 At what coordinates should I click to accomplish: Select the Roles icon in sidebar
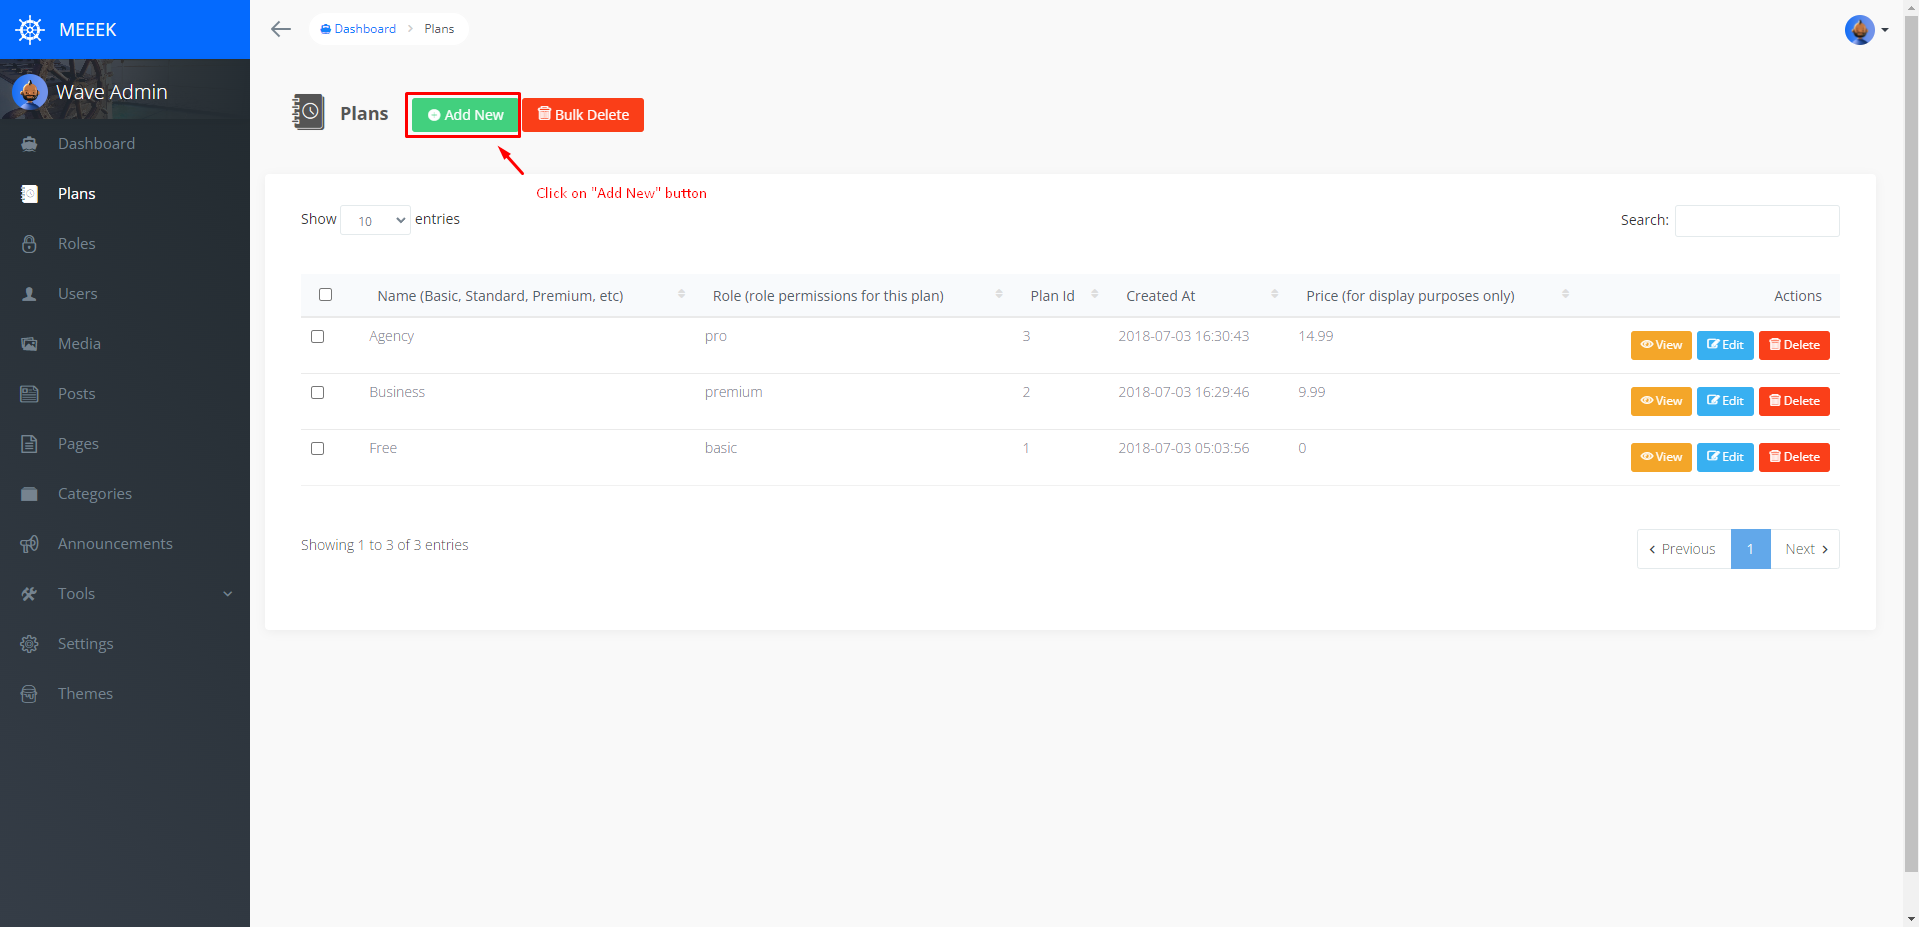pyautogui.click(x=30, y=243)
